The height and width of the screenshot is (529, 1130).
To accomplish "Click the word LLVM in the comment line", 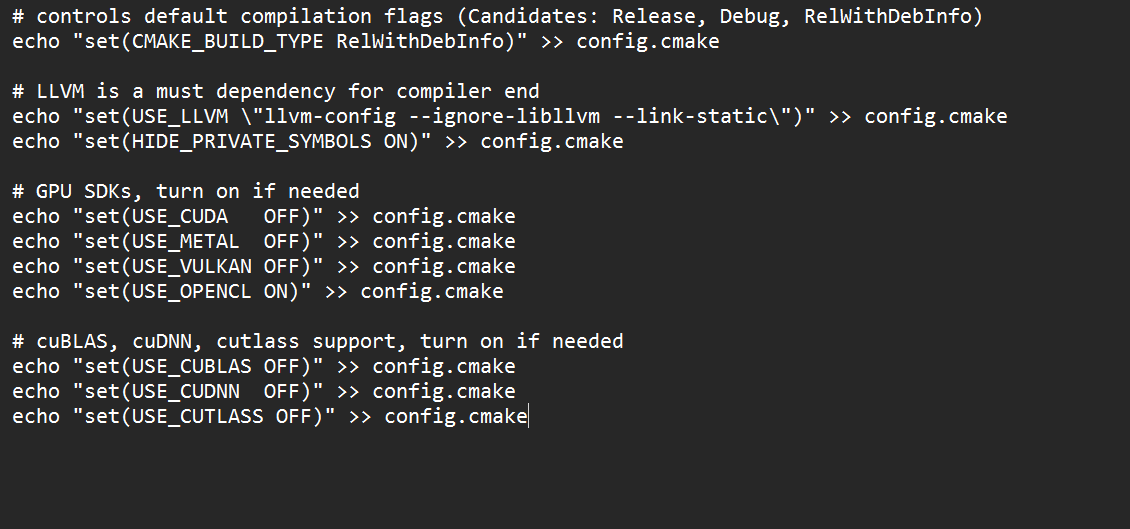I will click(x=60, y=92).
